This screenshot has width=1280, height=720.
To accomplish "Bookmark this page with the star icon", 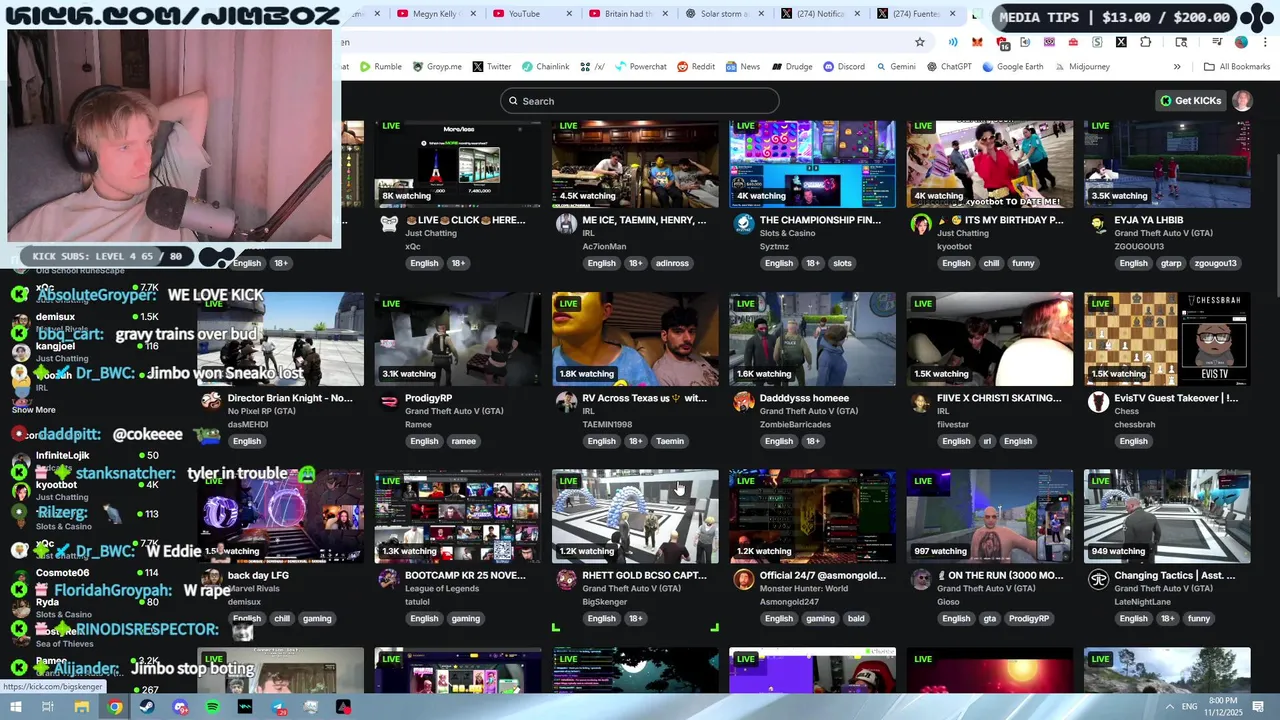I will (x=920, y=42).
